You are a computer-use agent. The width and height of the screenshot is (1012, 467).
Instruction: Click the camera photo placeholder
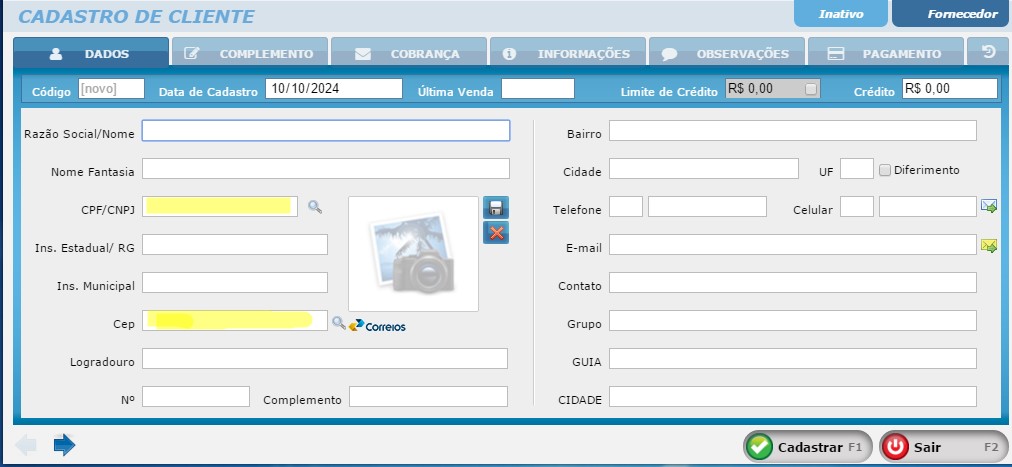413,254
